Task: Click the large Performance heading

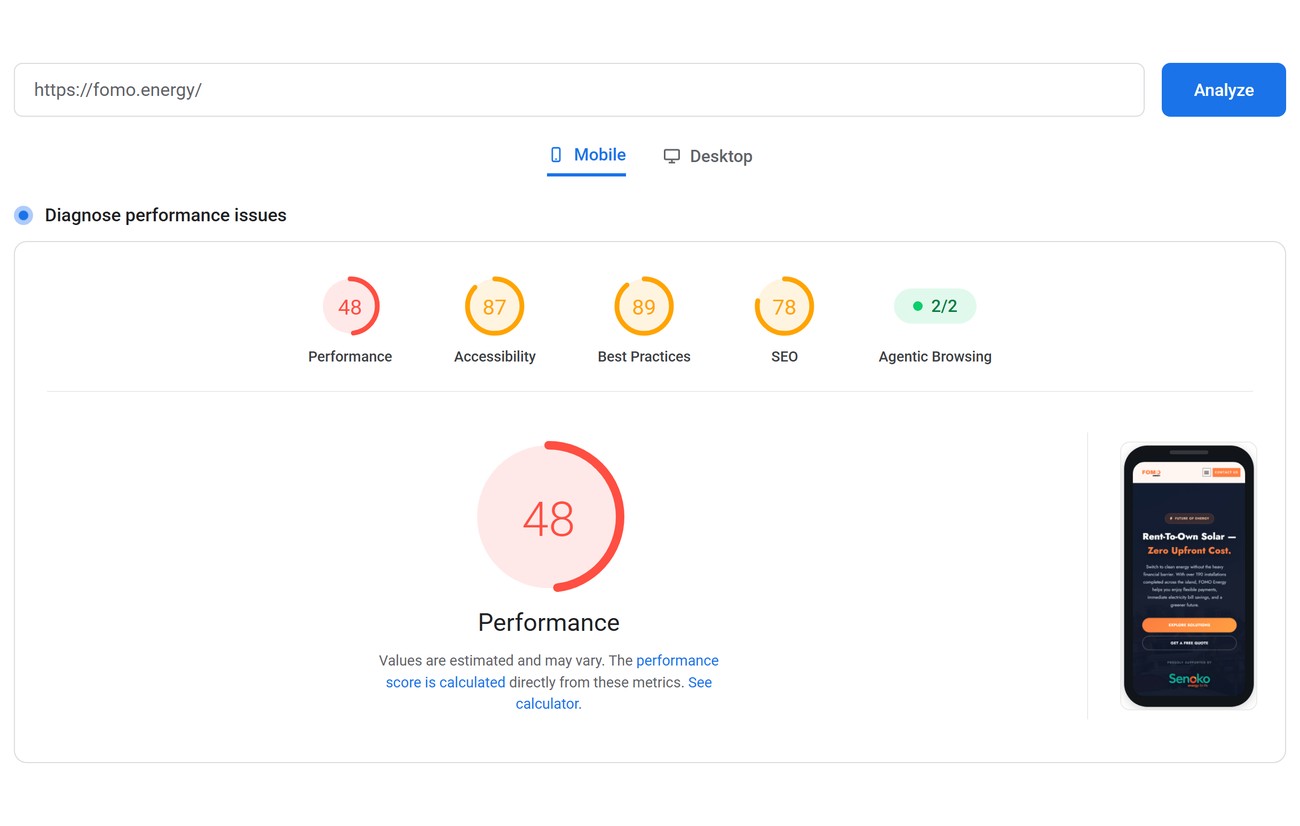Action: coord(549,622)
